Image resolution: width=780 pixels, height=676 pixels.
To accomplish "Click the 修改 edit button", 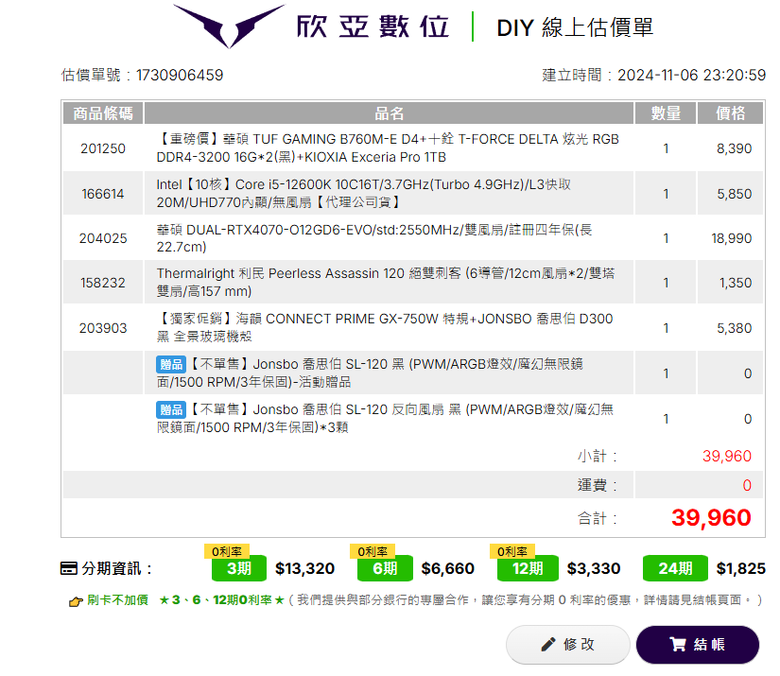I will coord(568,645).
